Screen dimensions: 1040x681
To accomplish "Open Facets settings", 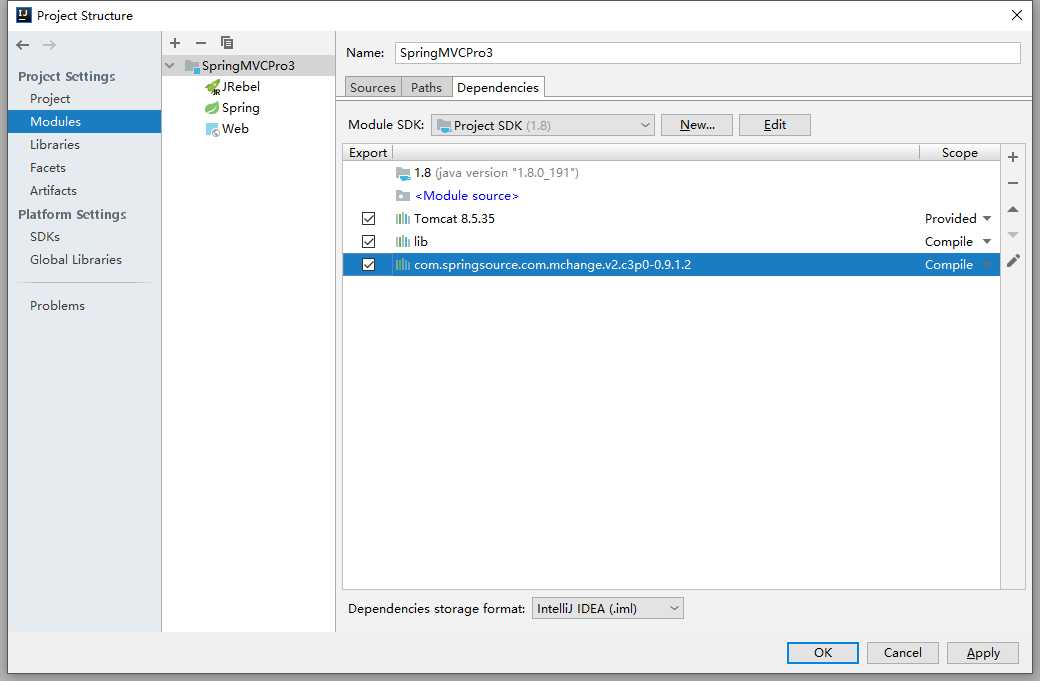I will point(48,168).
